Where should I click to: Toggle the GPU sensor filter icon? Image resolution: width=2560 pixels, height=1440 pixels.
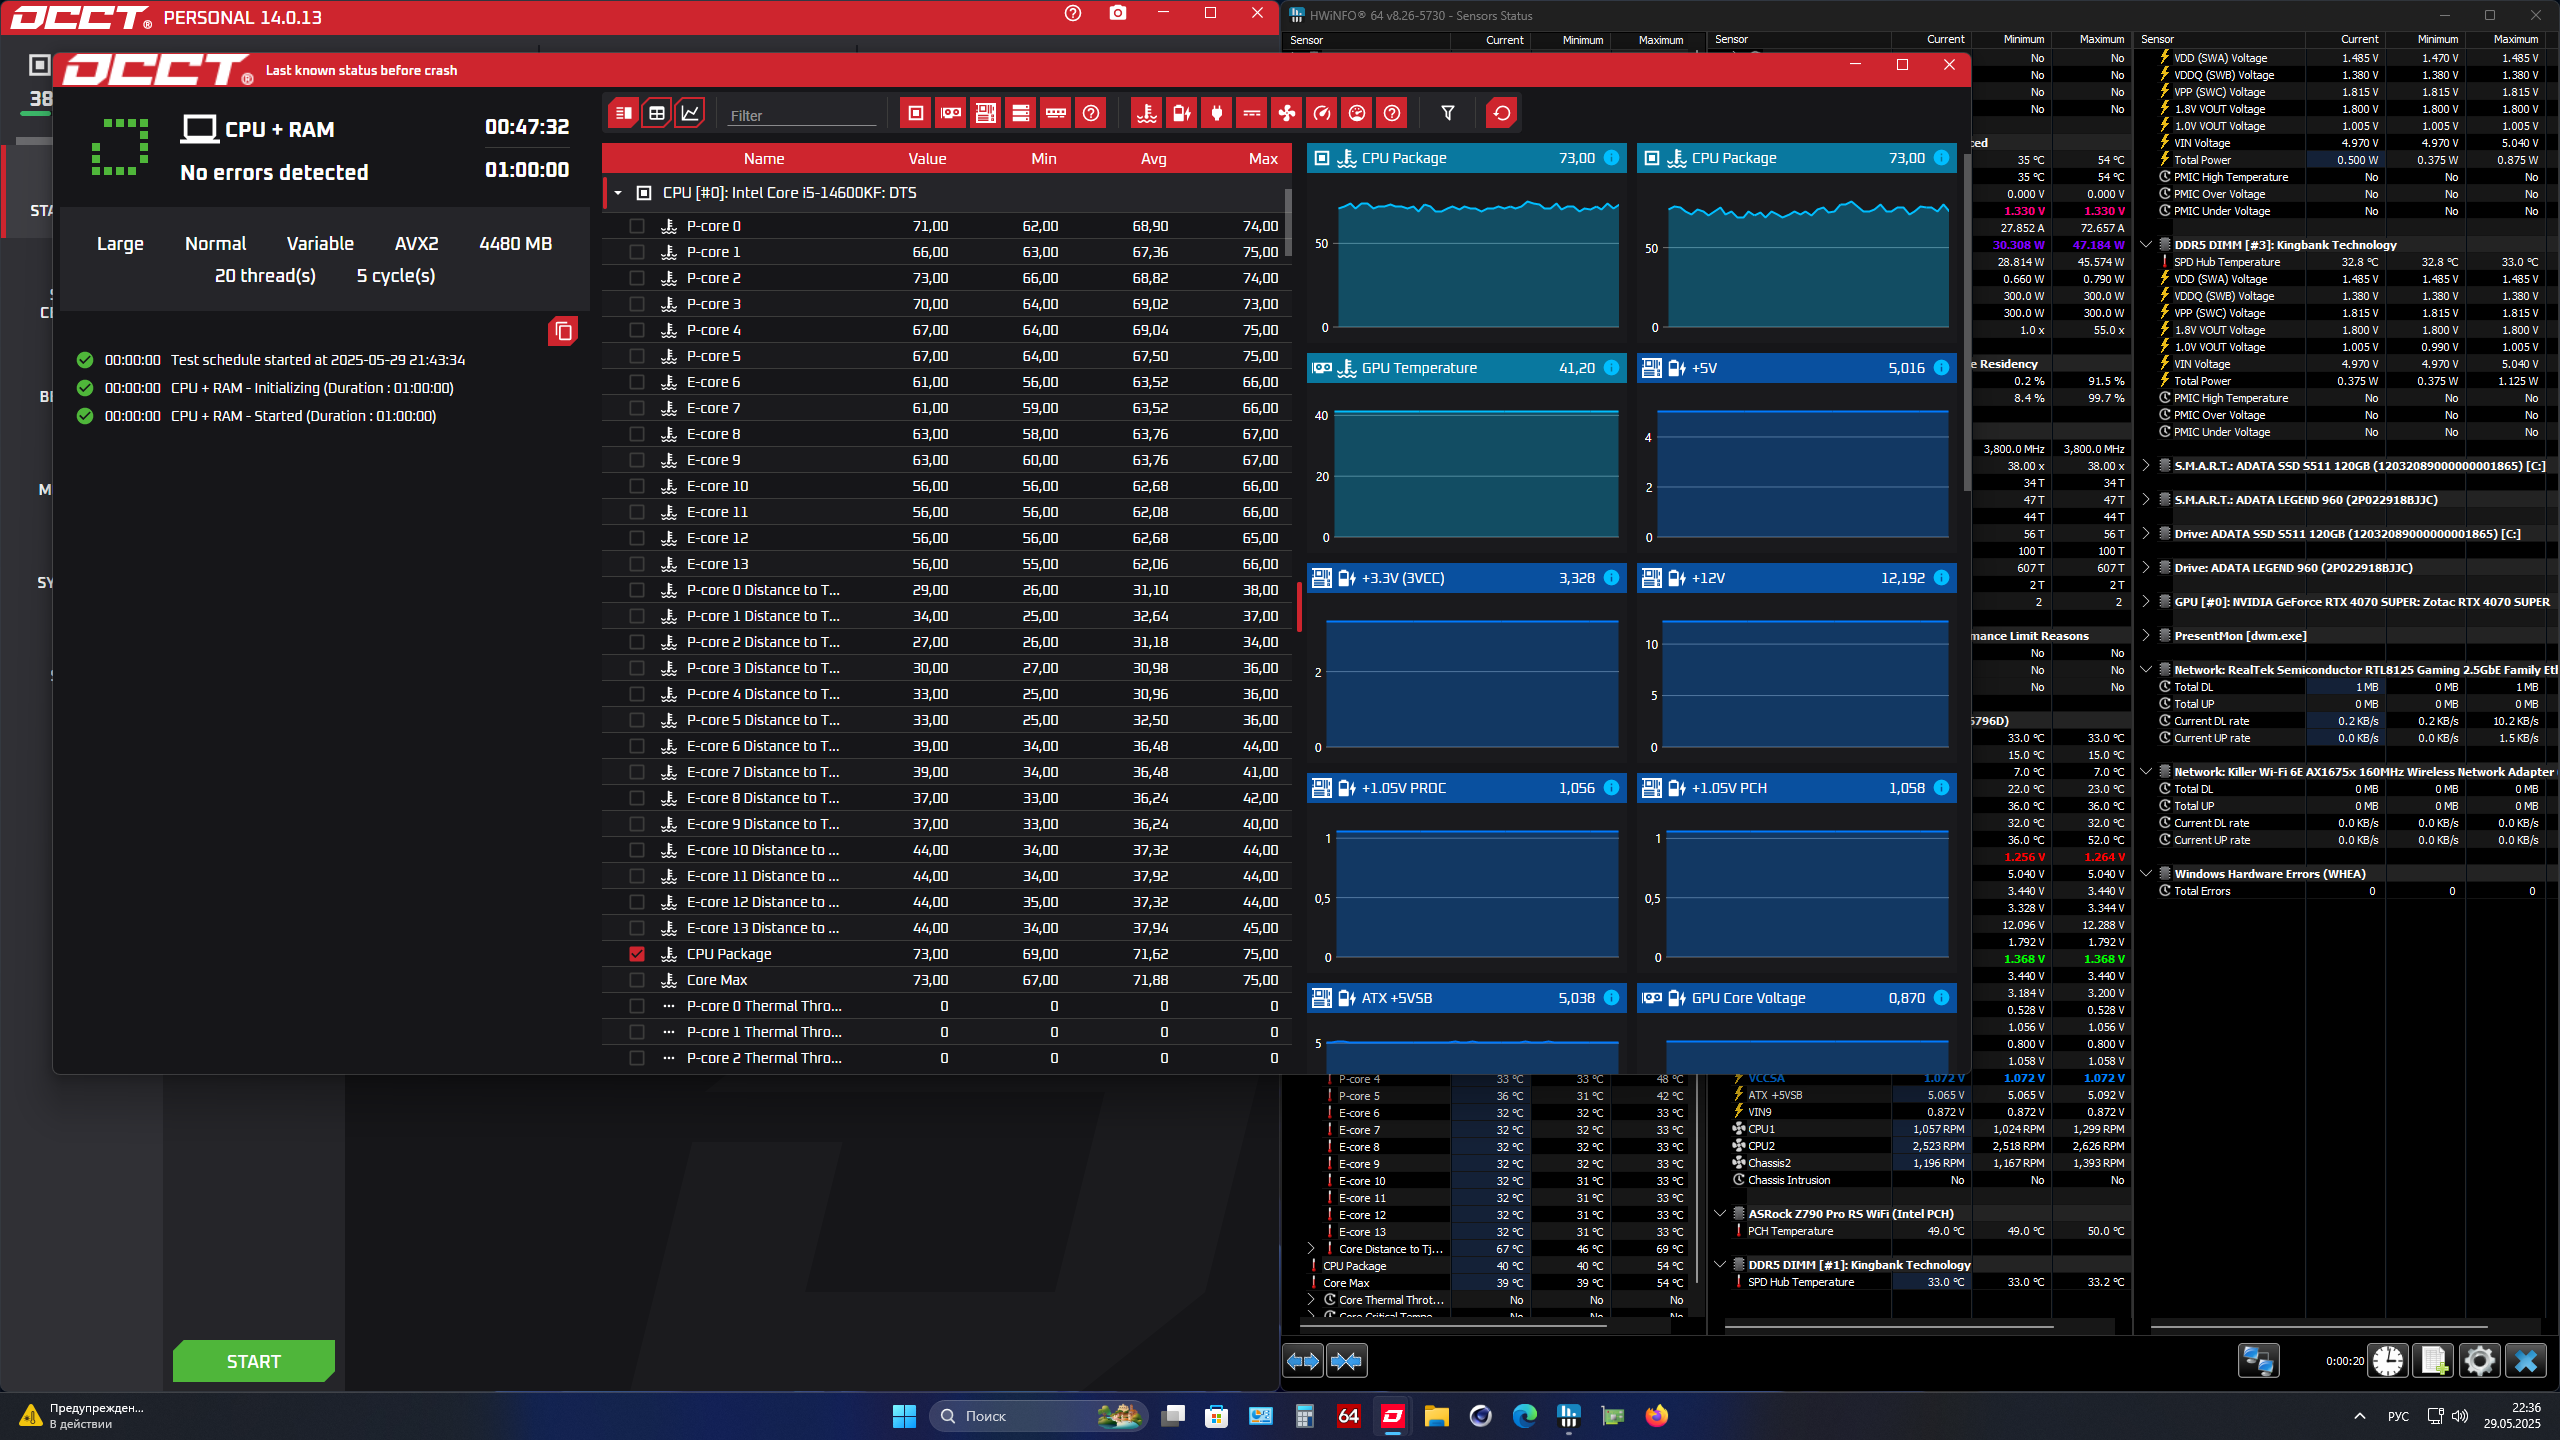[950, 113]
